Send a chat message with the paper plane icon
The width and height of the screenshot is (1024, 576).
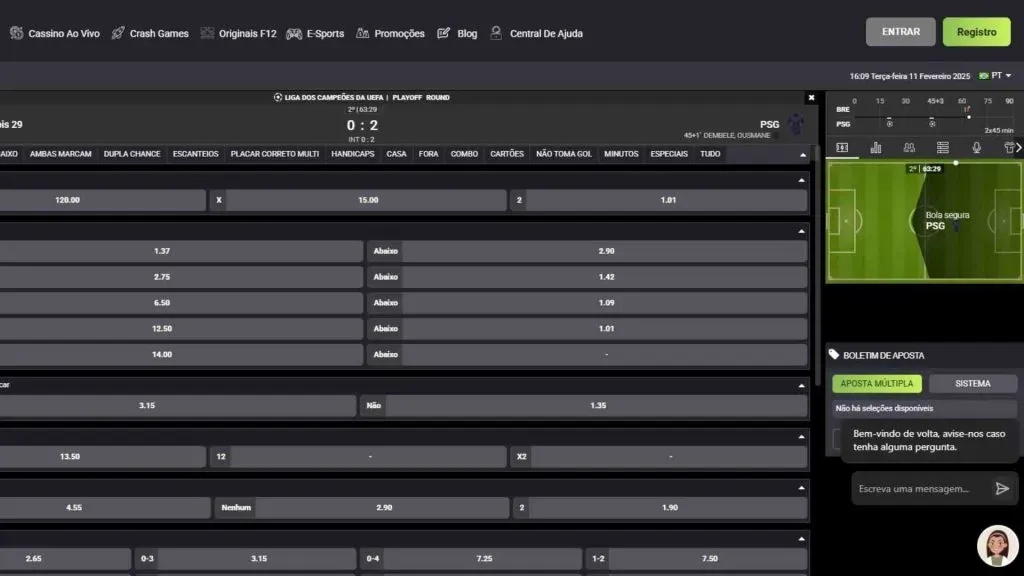click(x=1001, y=489)
